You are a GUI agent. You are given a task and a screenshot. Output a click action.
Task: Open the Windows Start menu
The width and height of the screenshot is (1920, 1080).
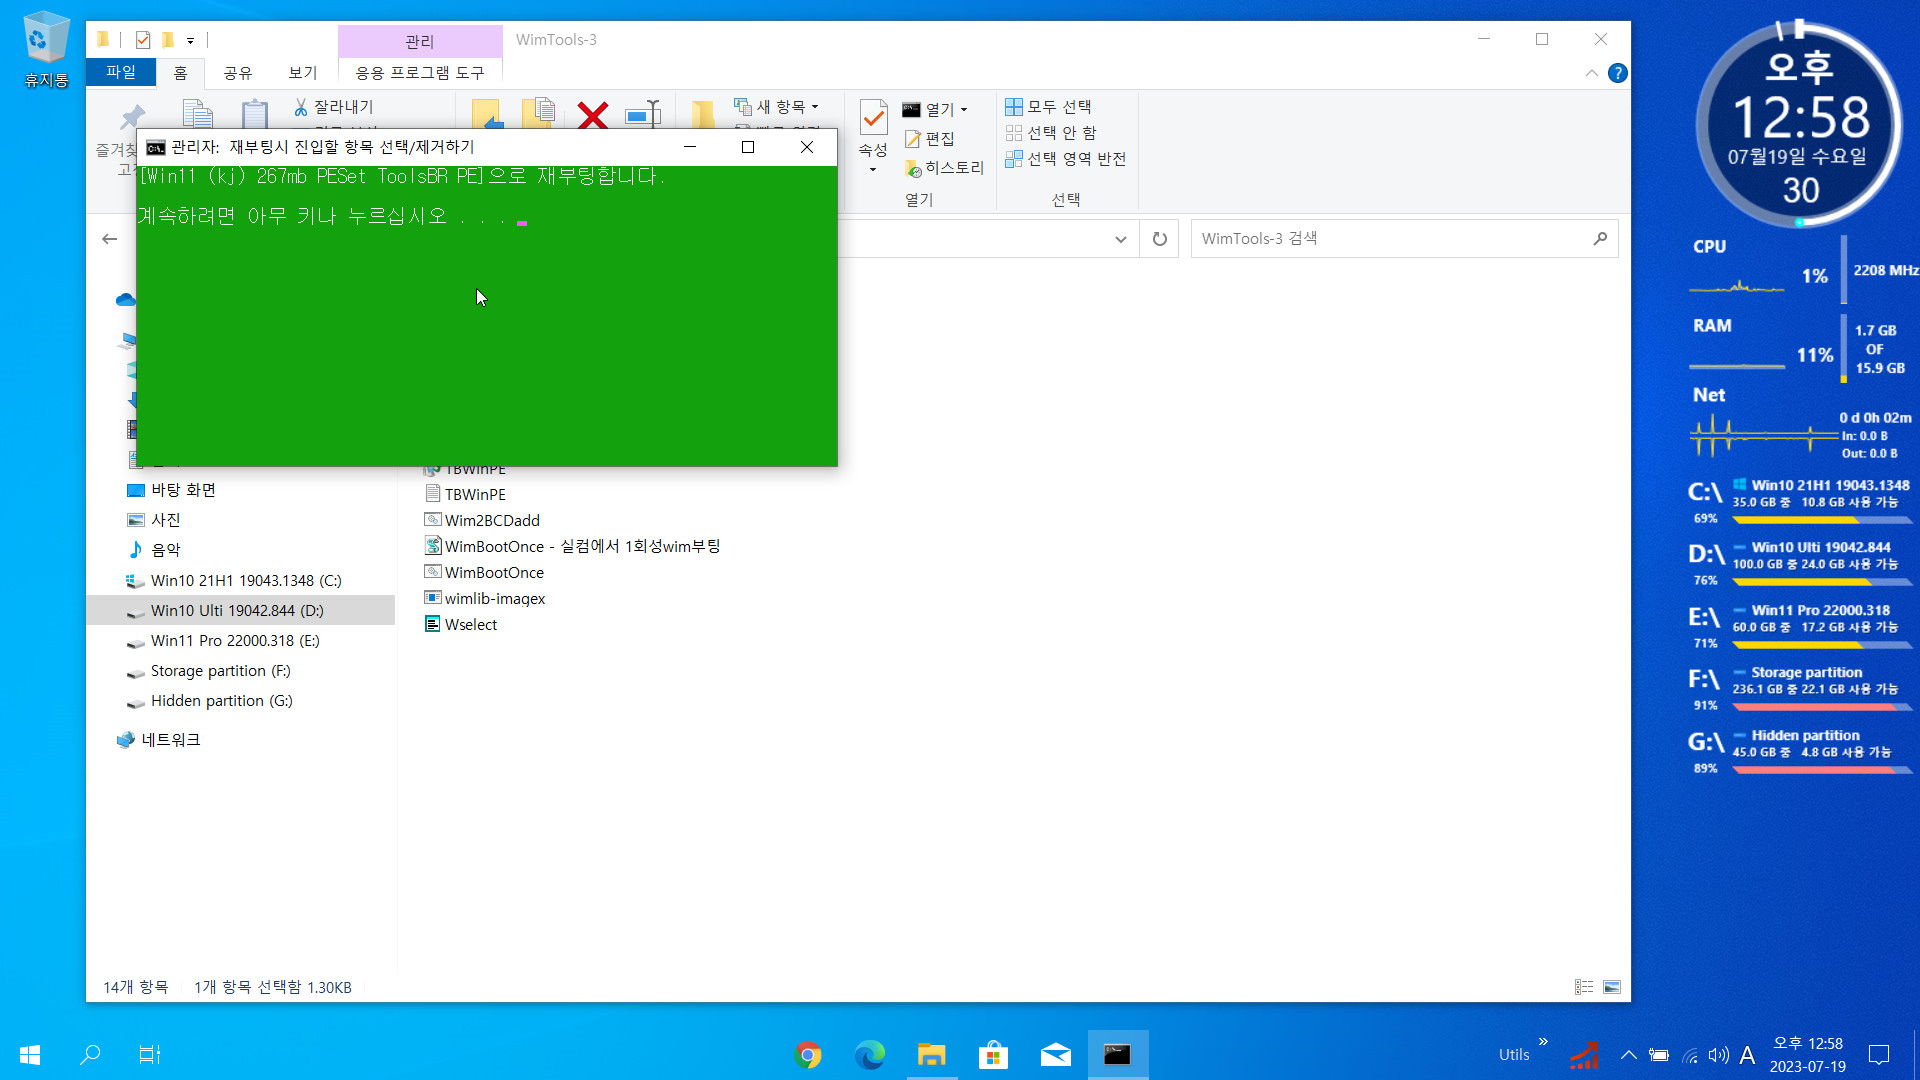[x=30, y=1054]
